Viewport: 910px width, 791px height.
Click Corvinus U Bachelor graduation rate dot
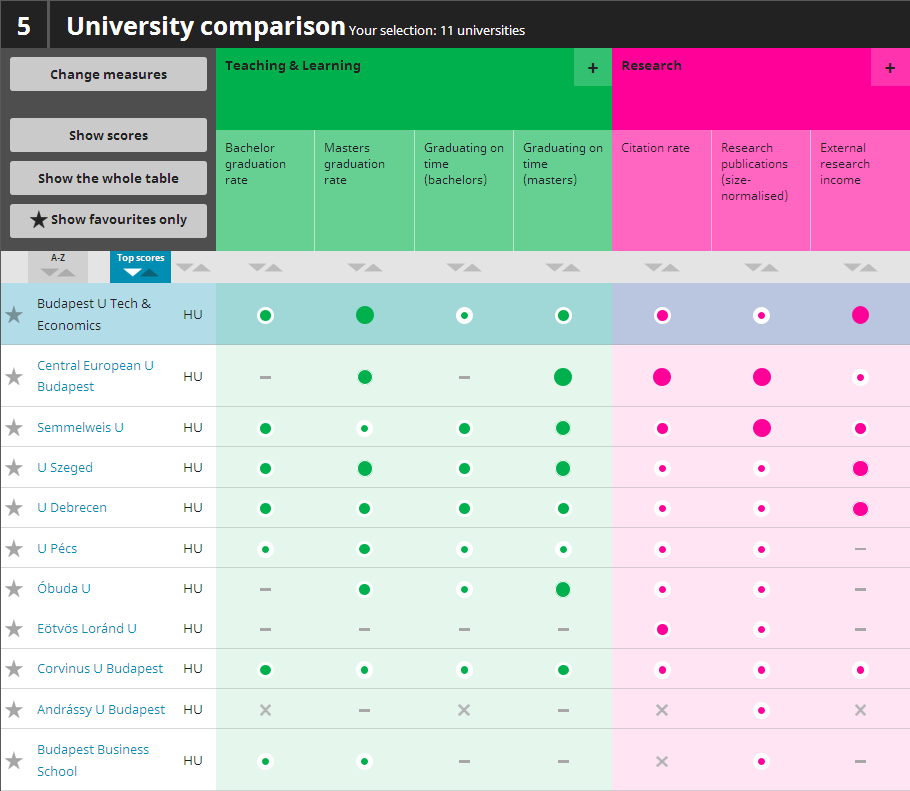point(265,670)
